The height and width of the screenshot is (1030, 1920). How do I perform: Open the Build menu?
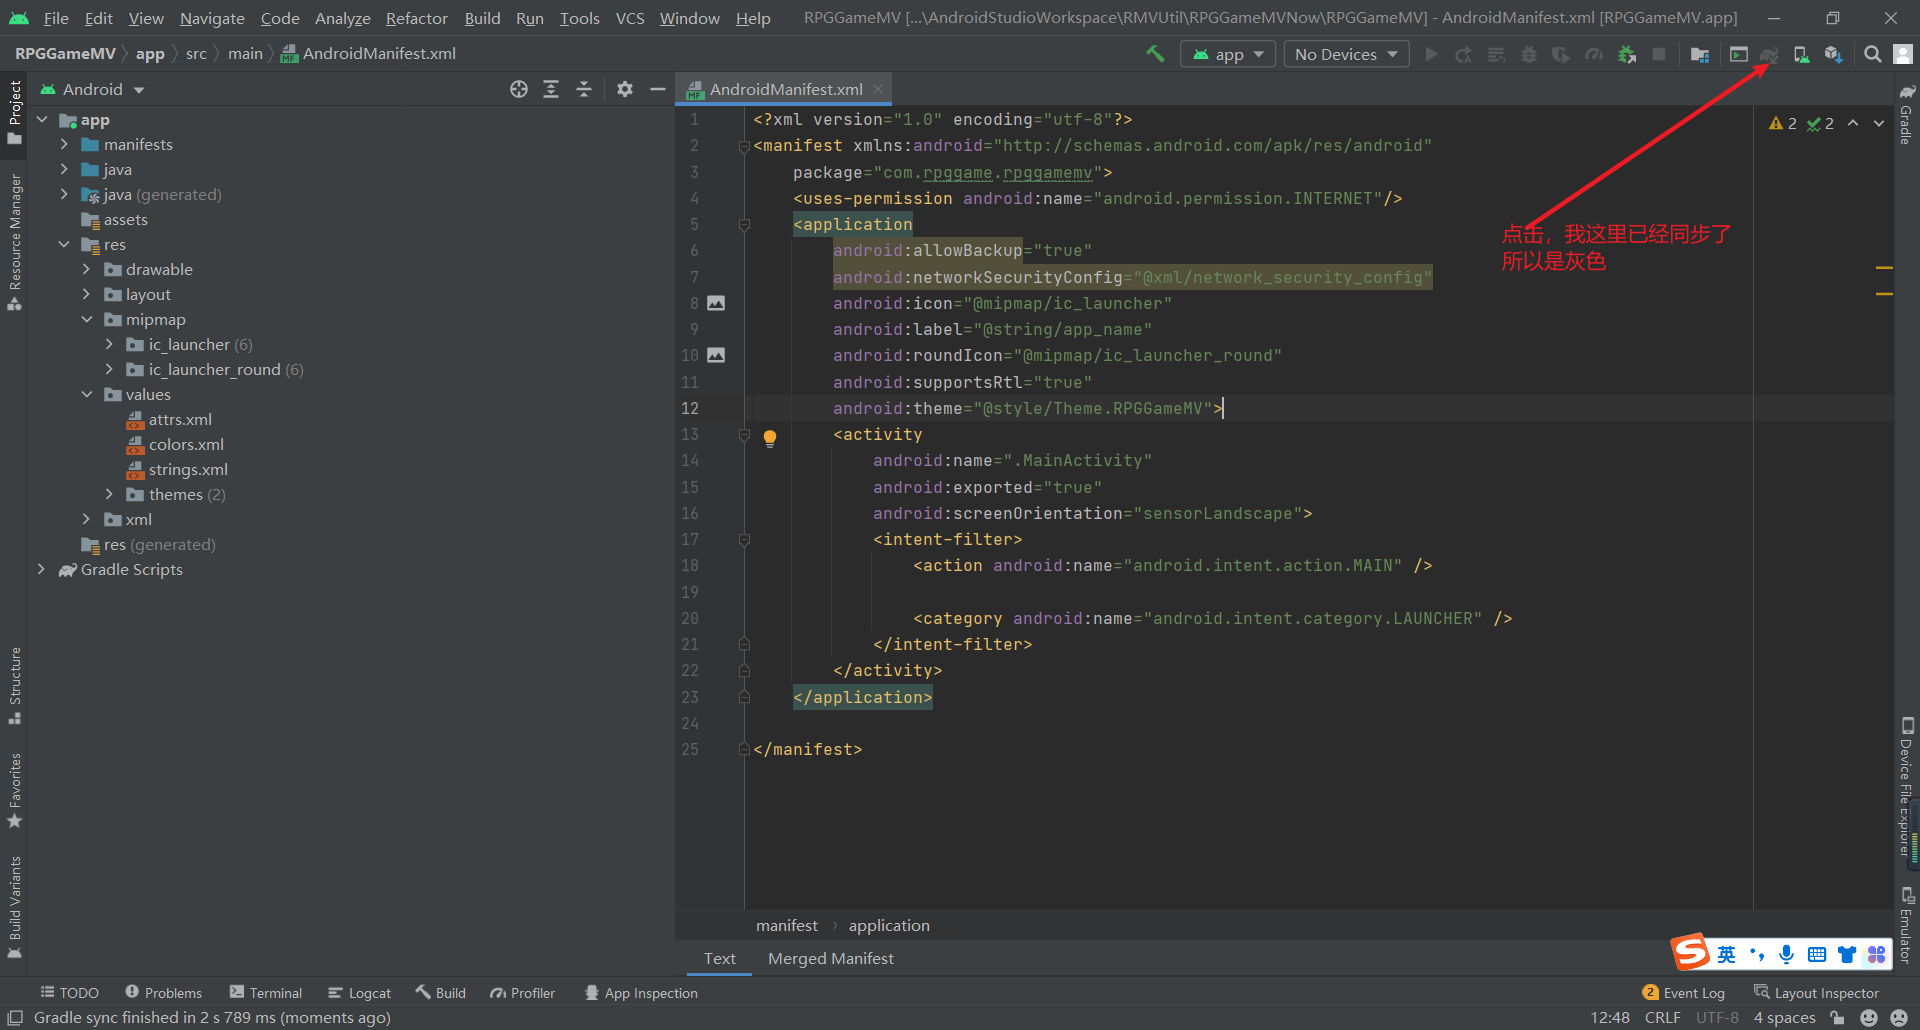[482, 18]
